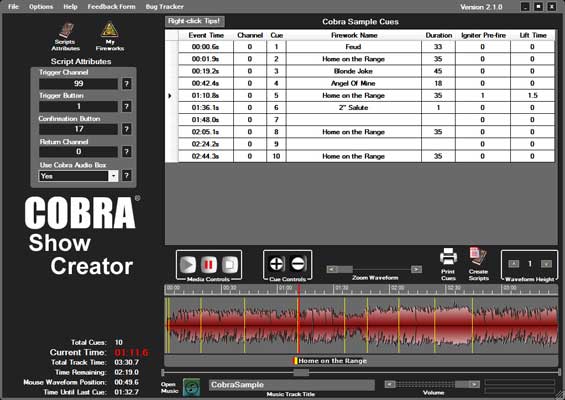
Task: Click the Volume slider left arrow
Action: pos(390,385)
